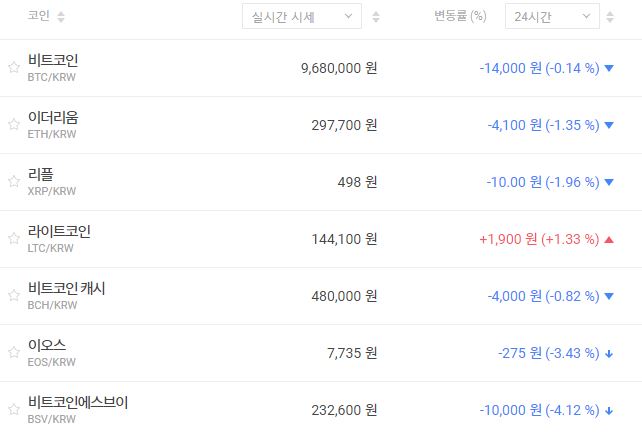Sort by real-time price arrows

375,17
